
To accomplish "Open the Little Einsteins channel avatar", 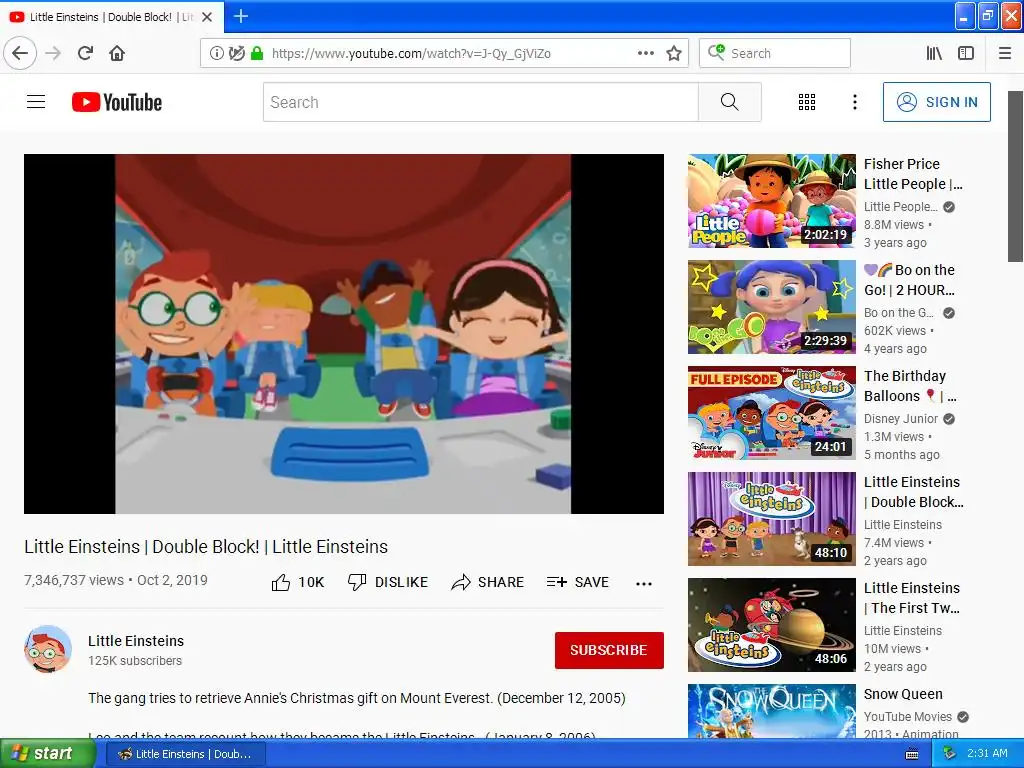I will tap(48, 649).
